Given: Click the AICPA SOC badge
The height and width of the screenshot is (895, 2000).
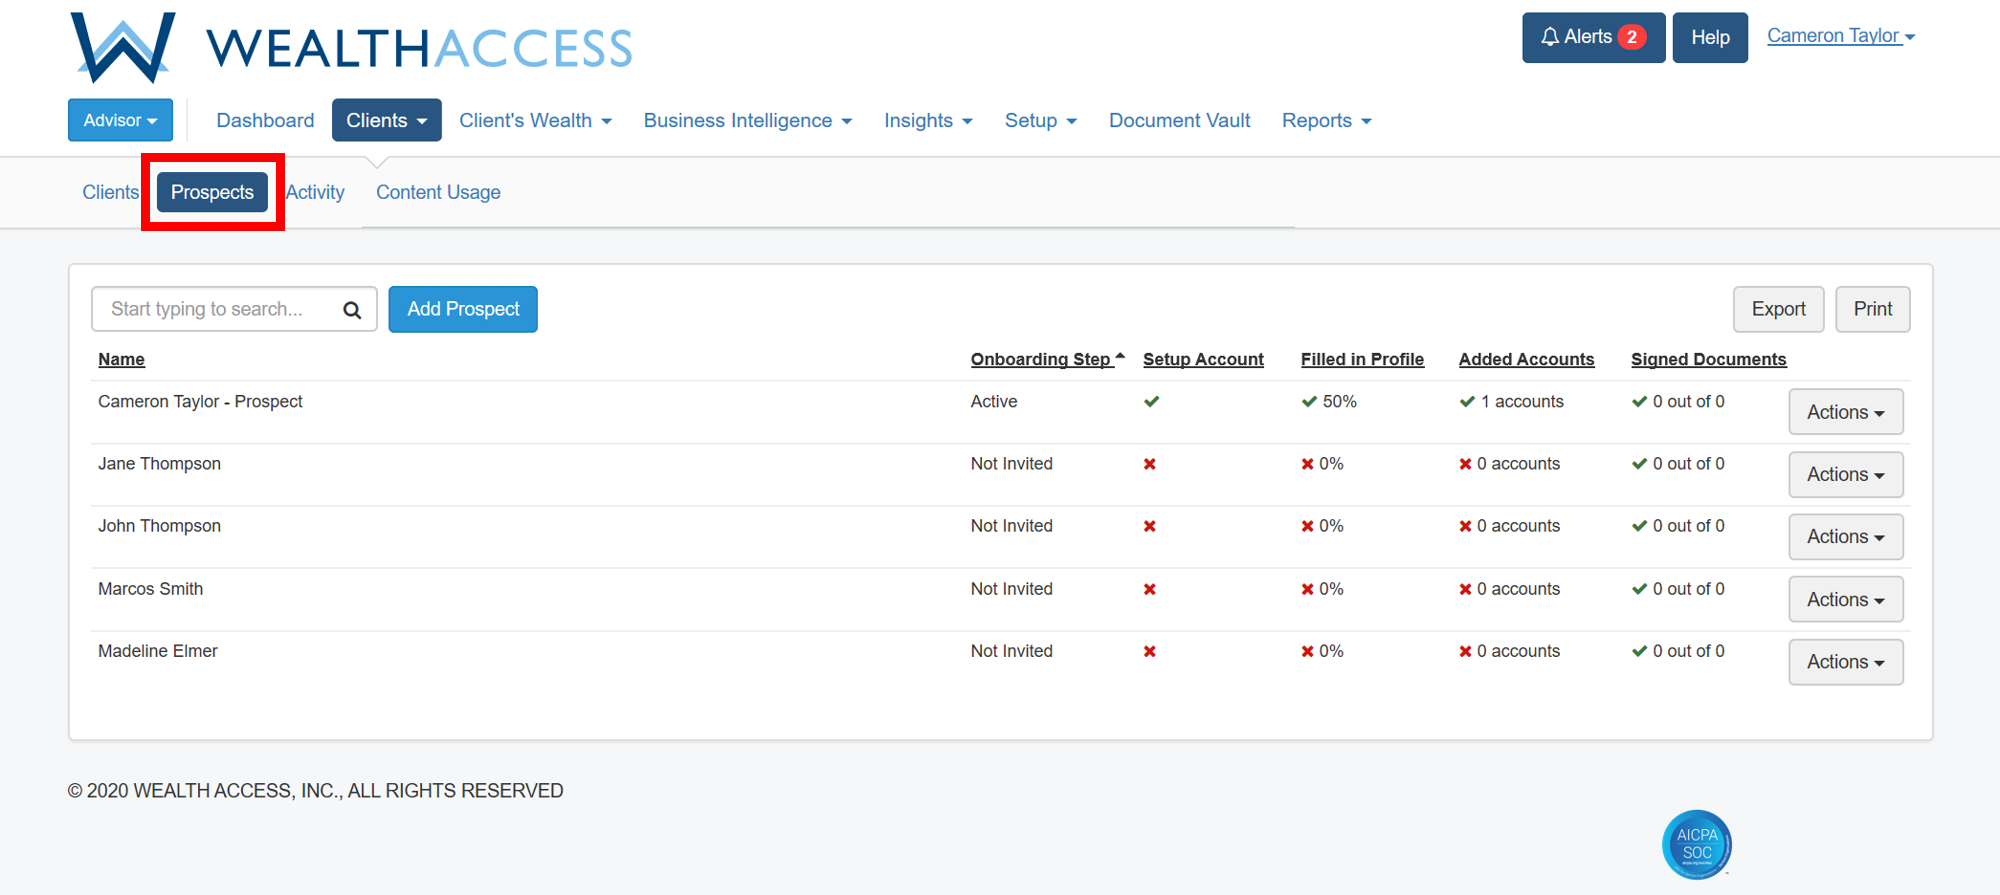Looking at the screenshot, I should click(x=1697, y=844).
